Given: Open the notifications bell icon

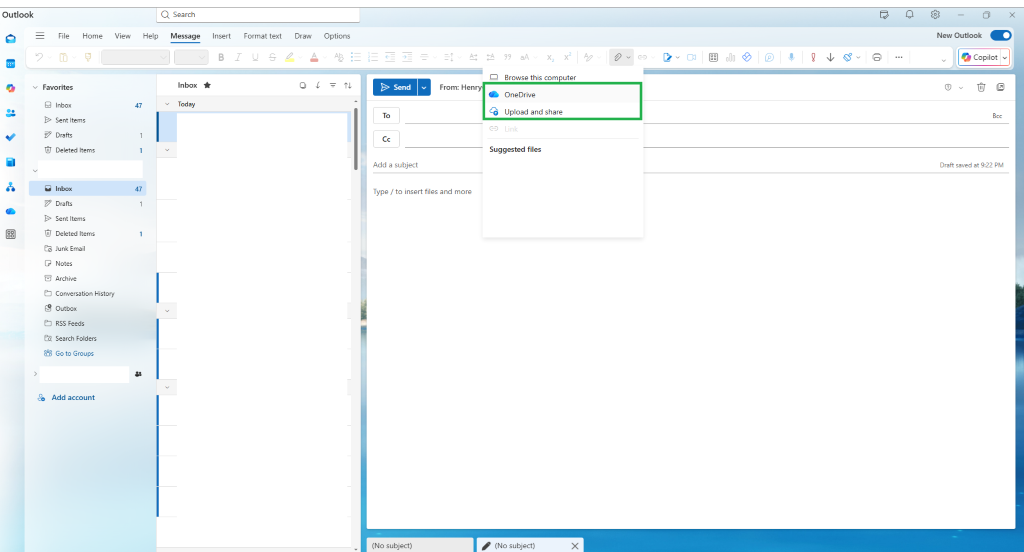Looking at the screenshot, I should click(x=909, y=14).
